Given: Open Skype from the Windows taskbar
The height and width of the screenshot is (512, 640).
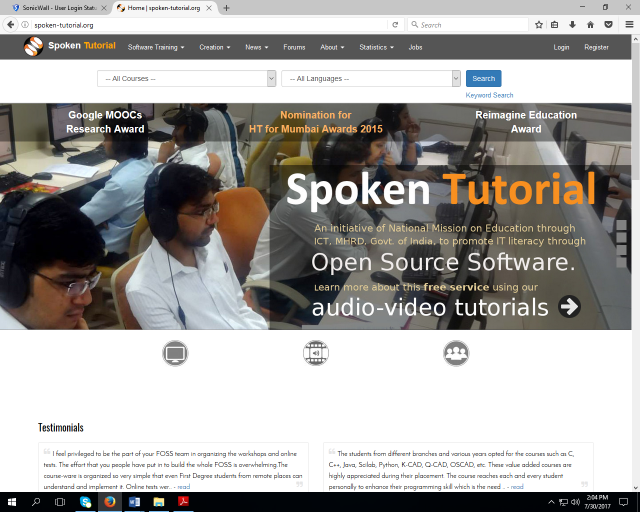Looking at the screenshot, I should pos(86,502).
